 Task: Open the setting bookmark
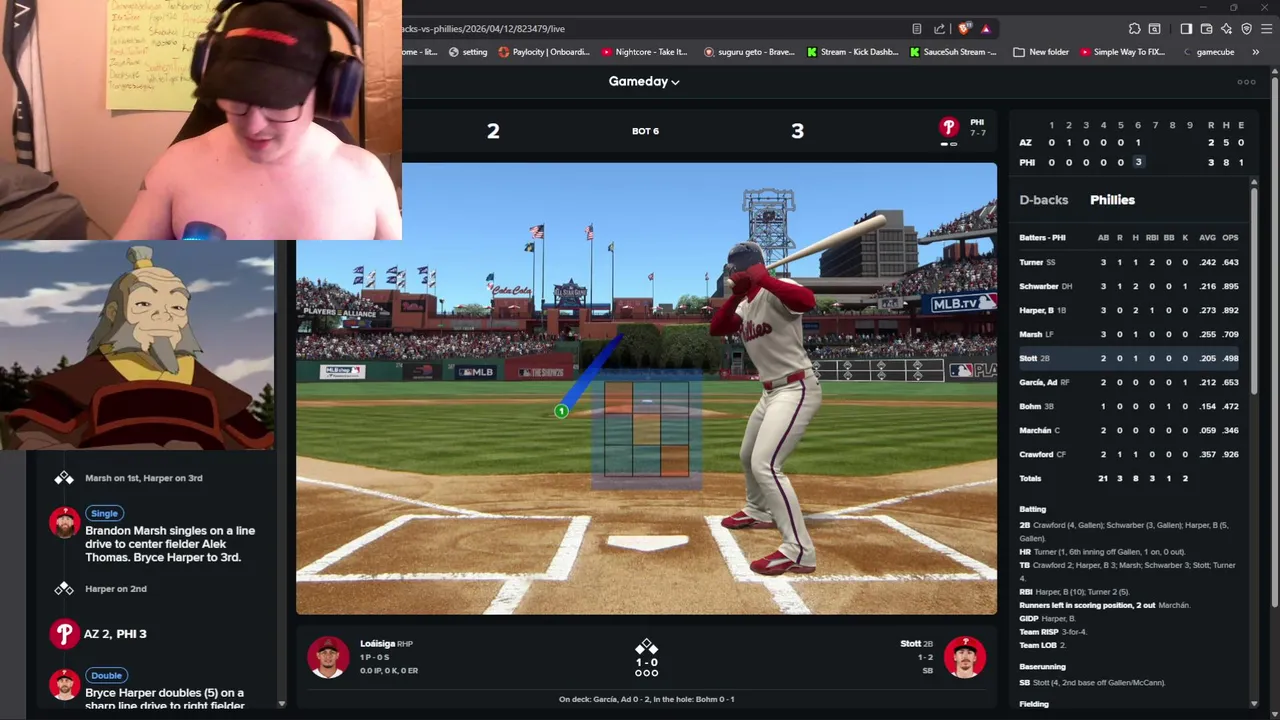click(468, 52)
